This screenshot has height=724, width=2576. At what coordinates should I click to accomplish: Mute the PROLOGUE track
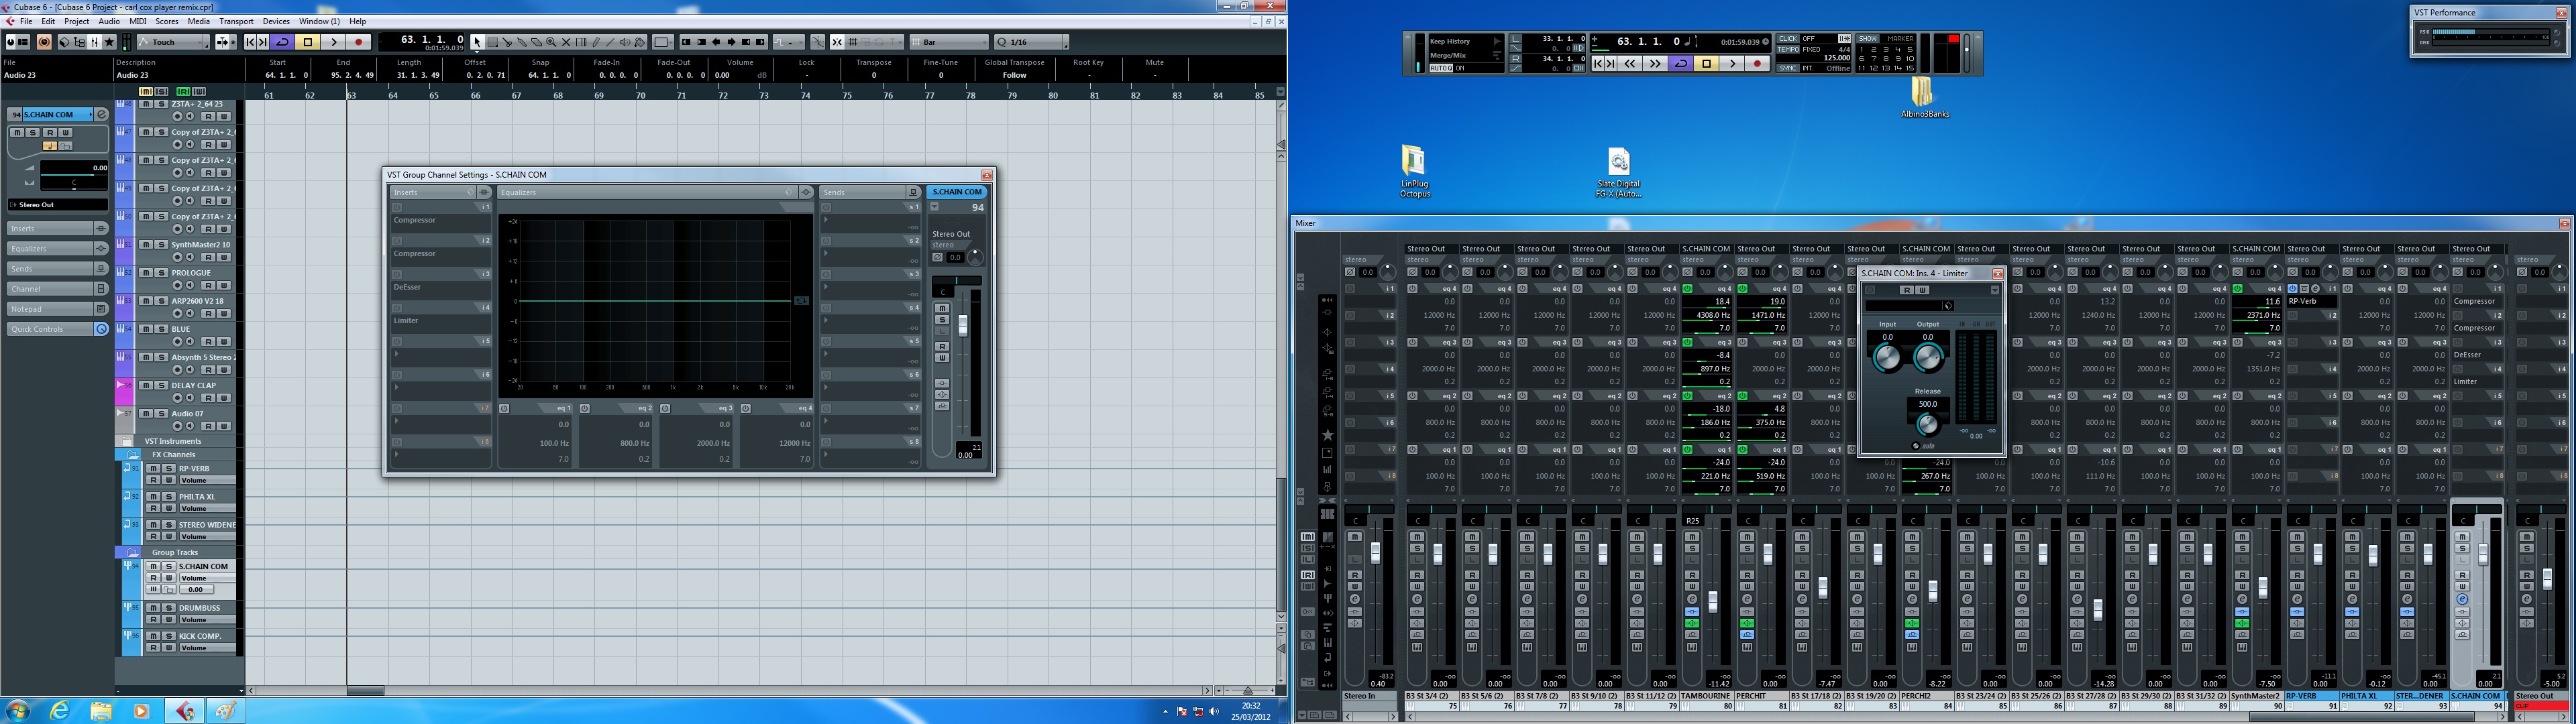[146, 272]
